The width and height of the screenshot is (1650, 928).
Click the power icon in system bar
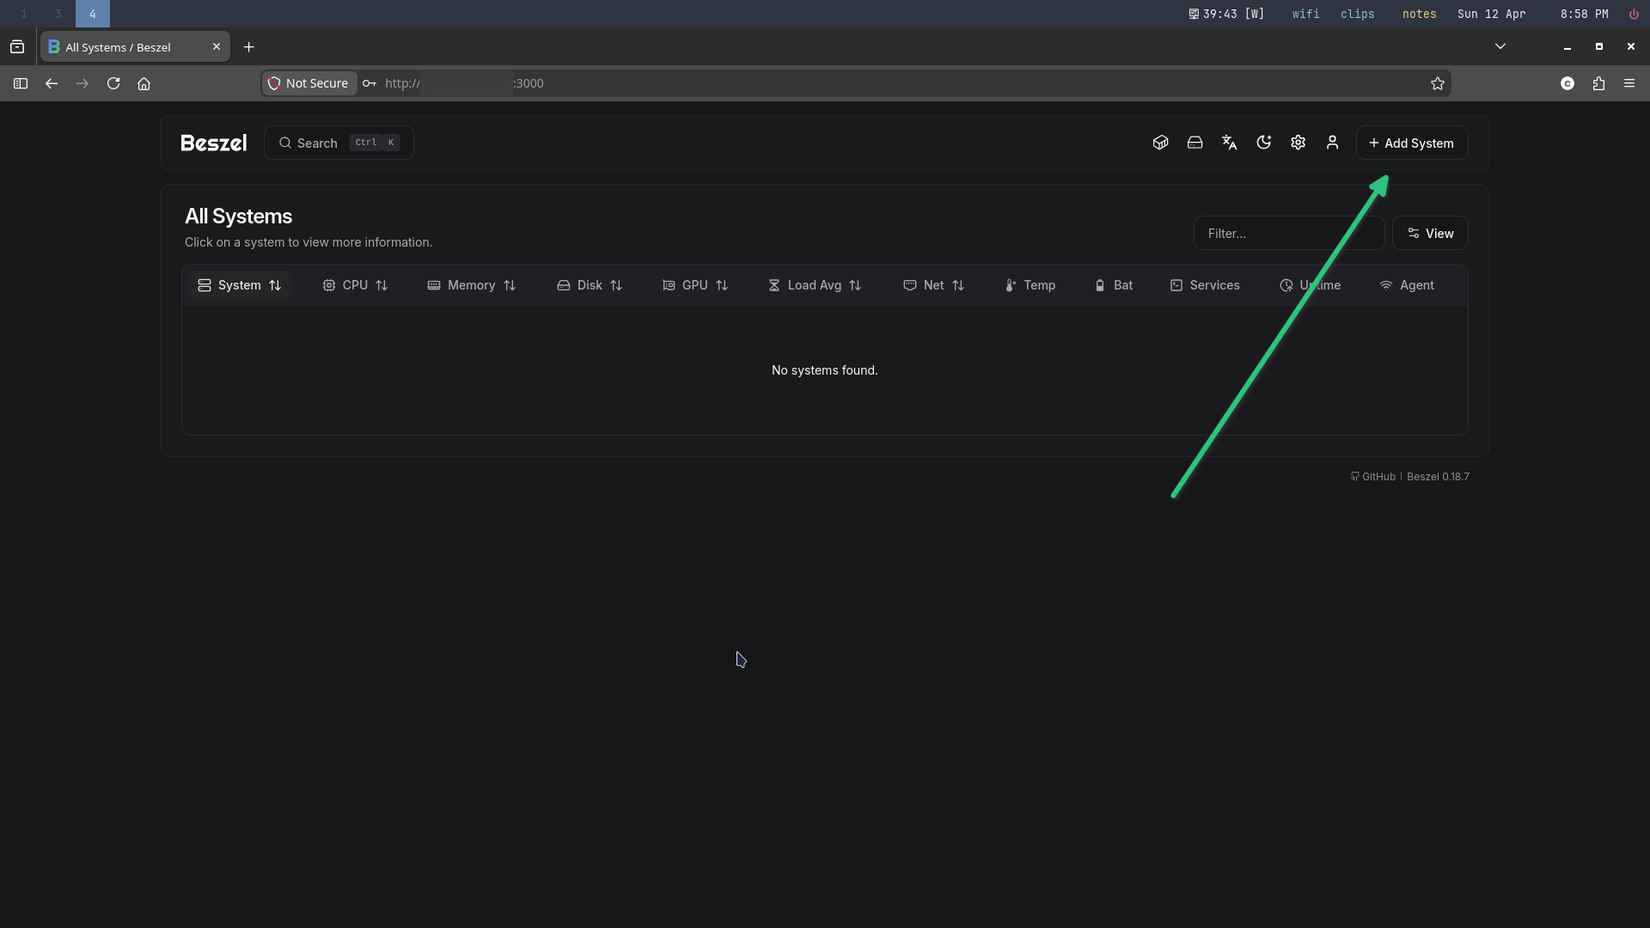[1633, 14]
